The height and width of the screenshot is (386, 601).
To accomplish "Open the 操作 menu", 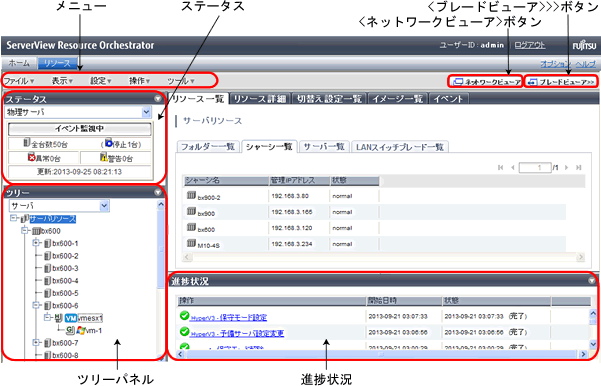I will [x=139, y=81].
